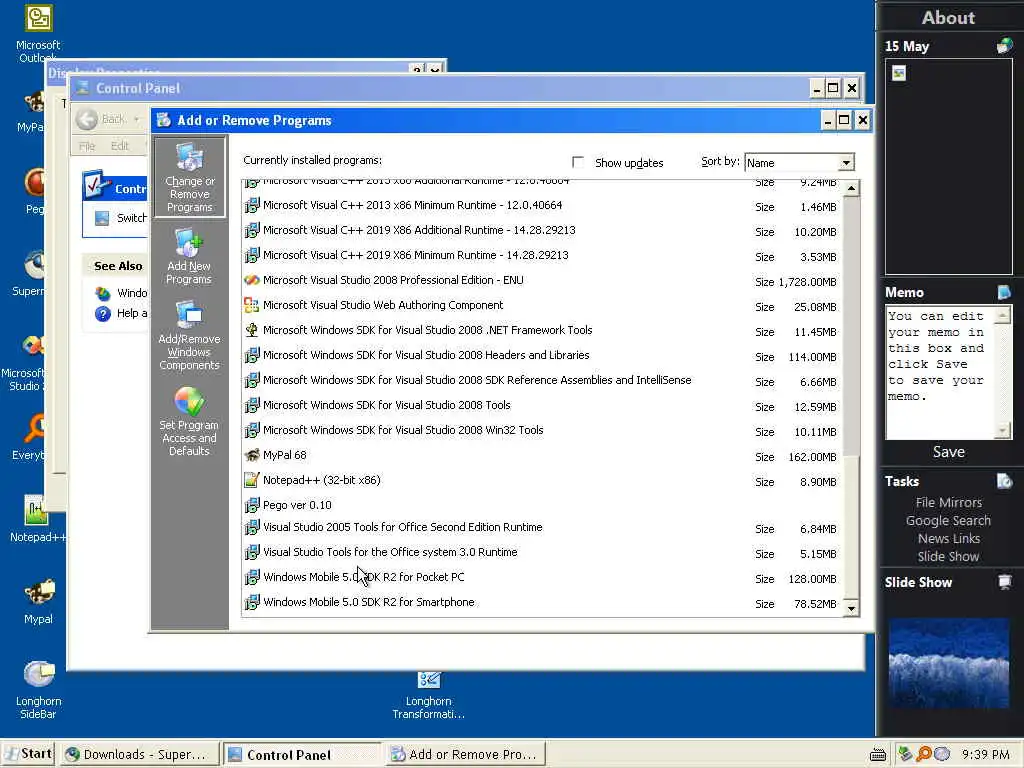Click the Tasks panel header icon
Viewport: 1024px width, 768px height.
[x=1004, y=481]
